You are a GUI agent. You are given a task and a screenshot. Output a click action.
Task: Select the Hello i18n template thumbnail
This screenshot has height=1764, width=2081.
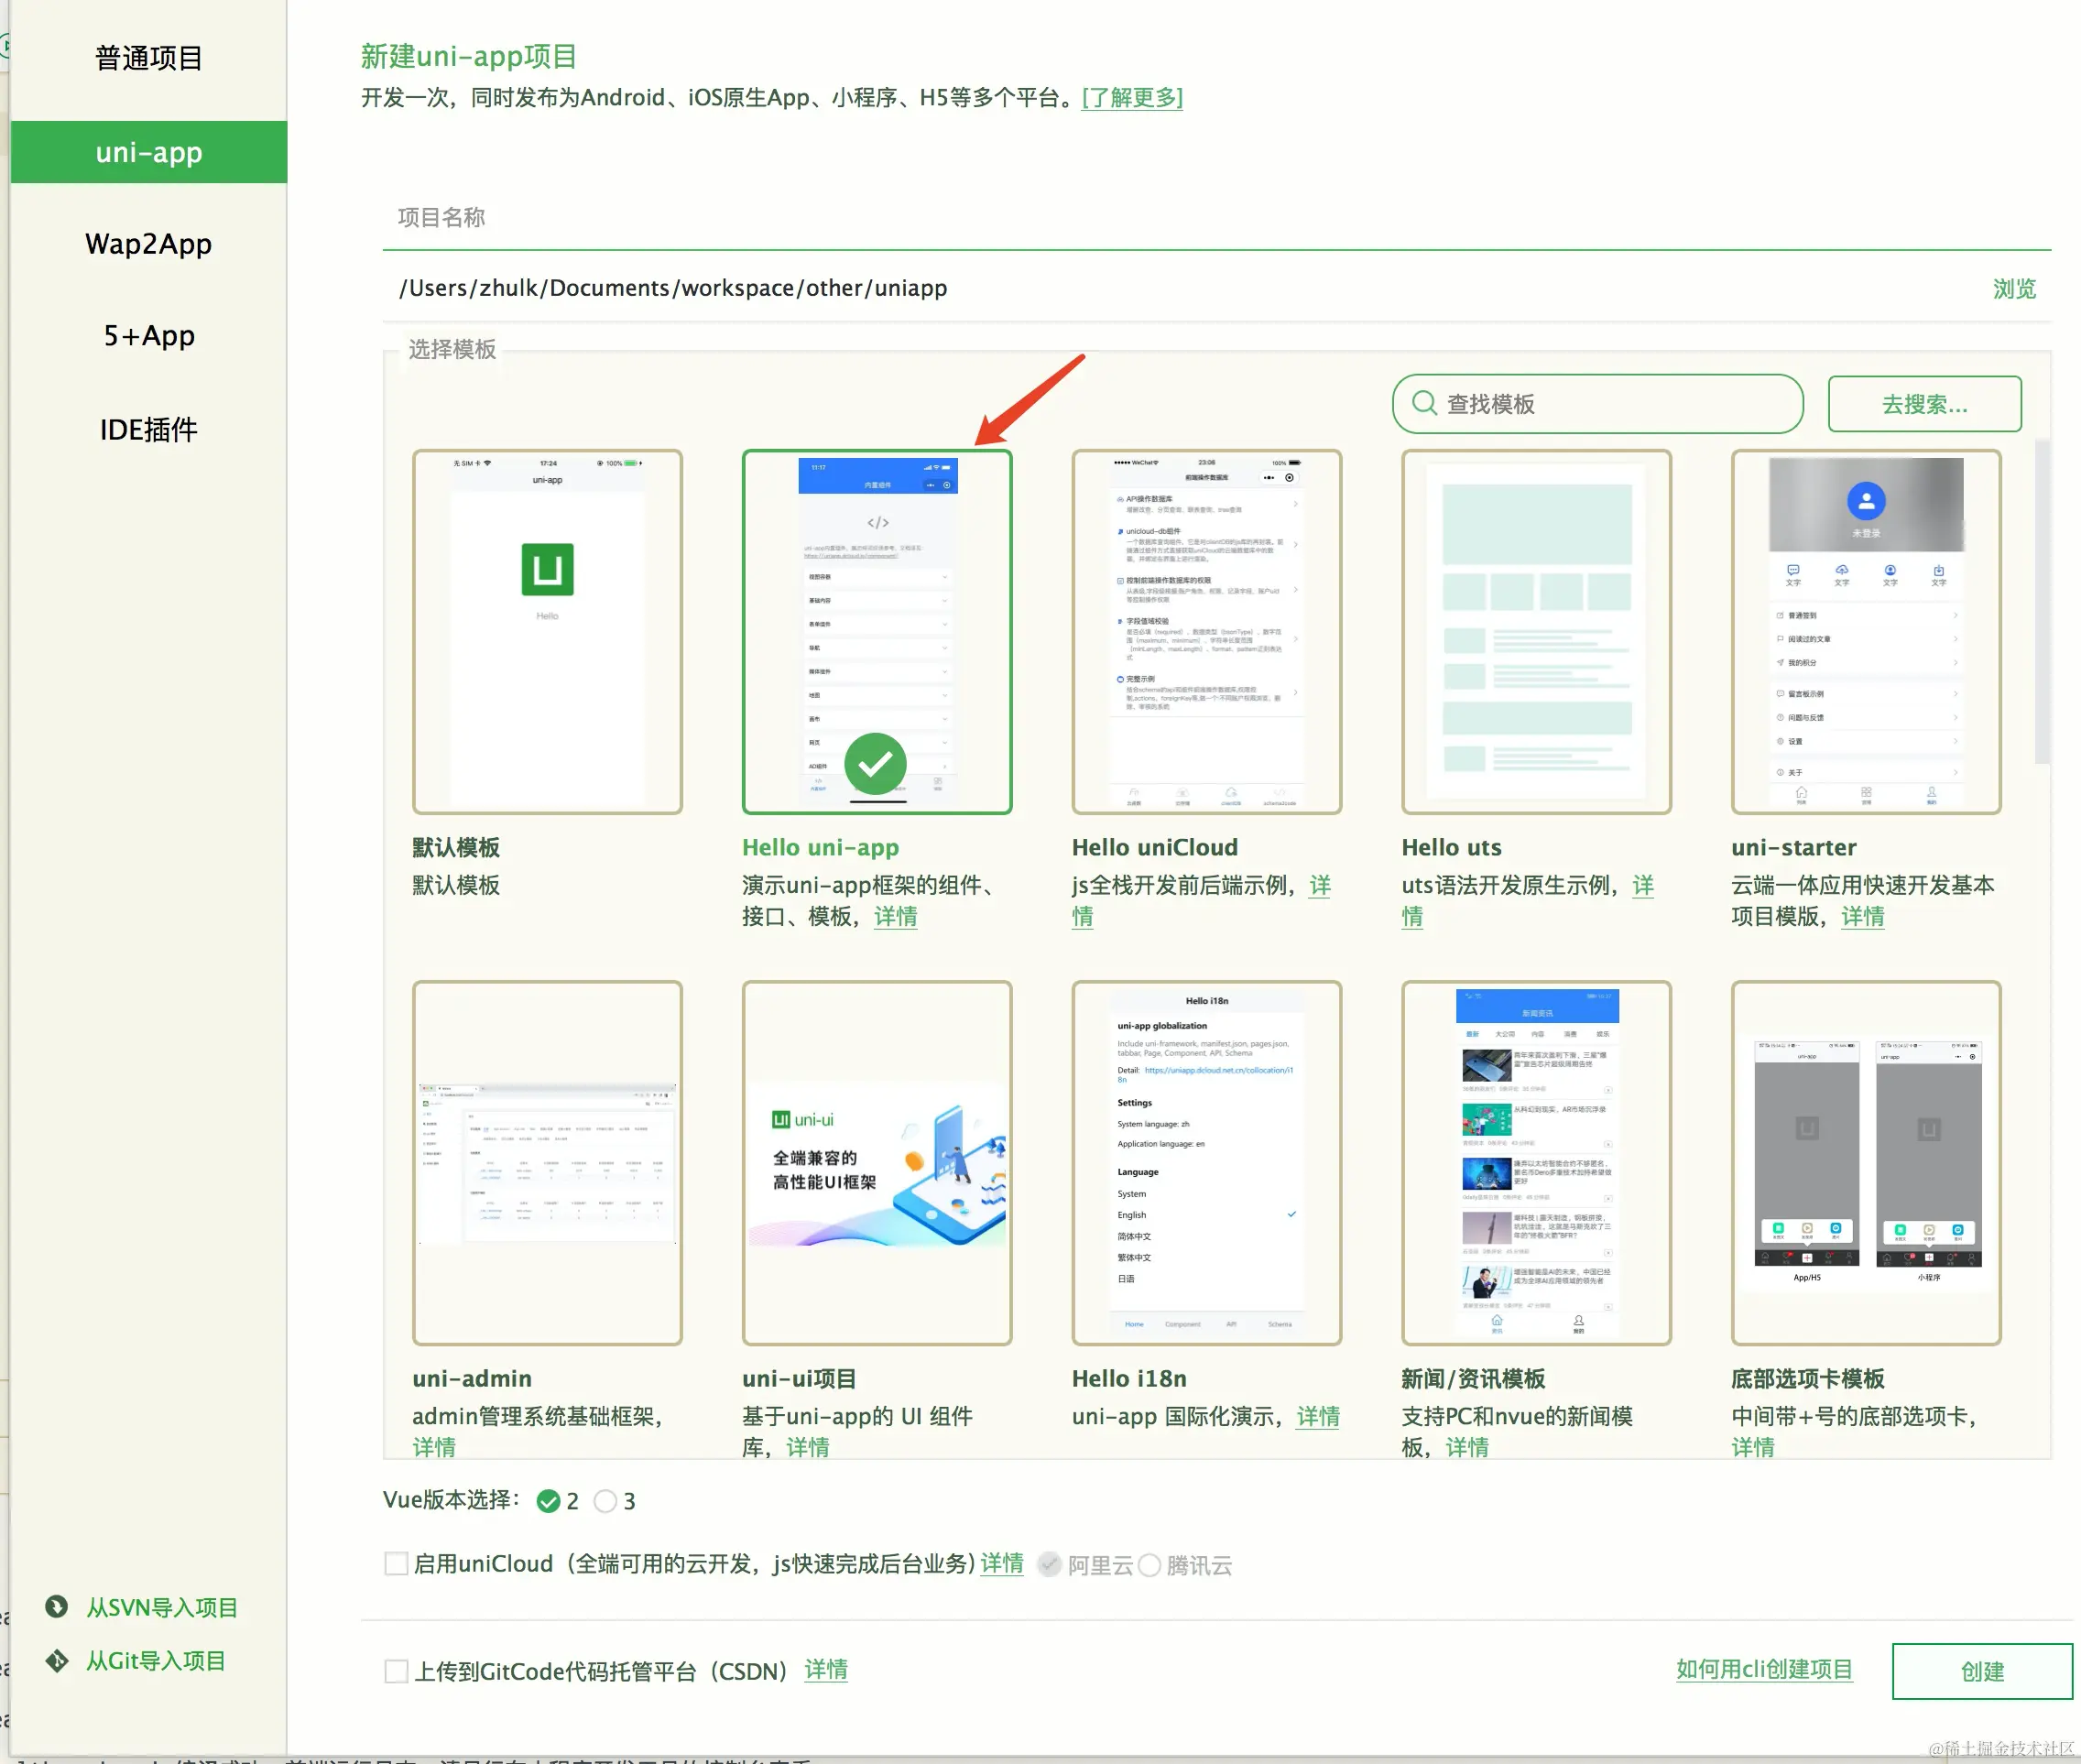(x=1207, y=1163)
